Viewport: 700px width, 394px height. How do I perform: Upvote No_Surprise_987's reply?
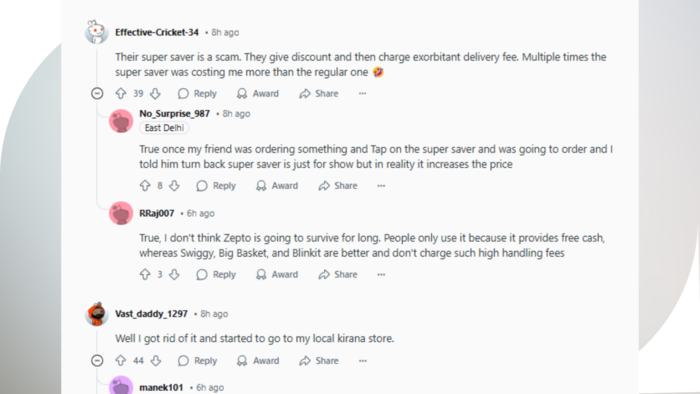tap(145, 186)
